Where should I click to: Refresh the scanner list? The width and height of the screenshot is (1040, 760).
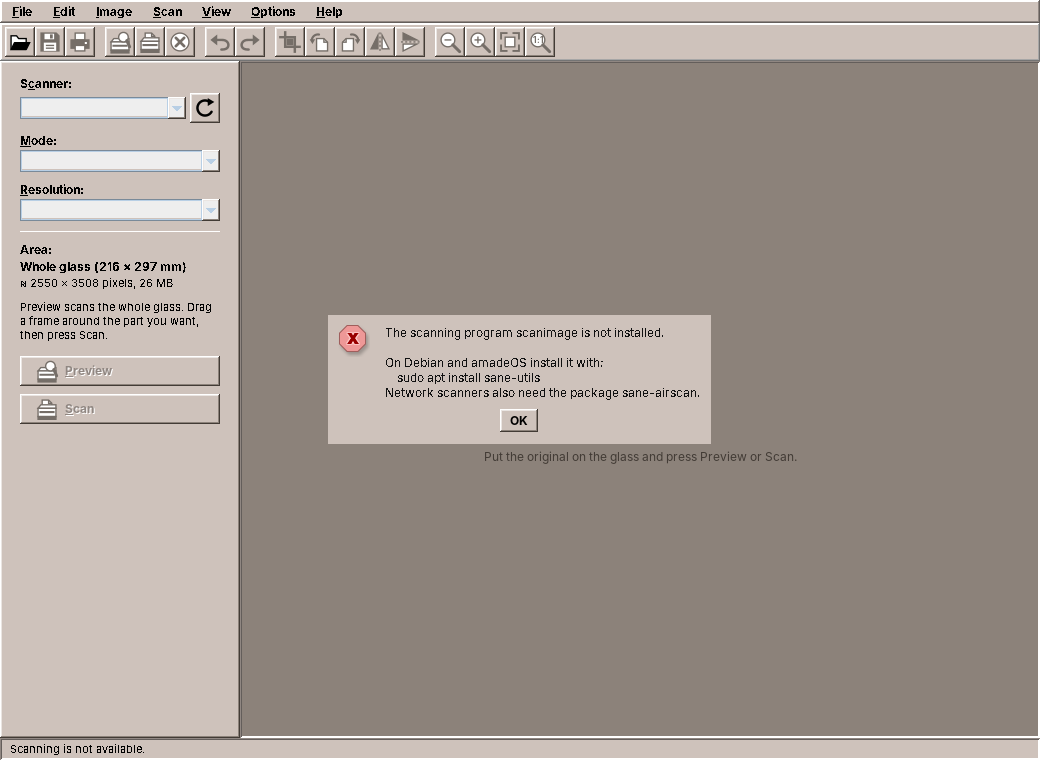tap(205, 107)
